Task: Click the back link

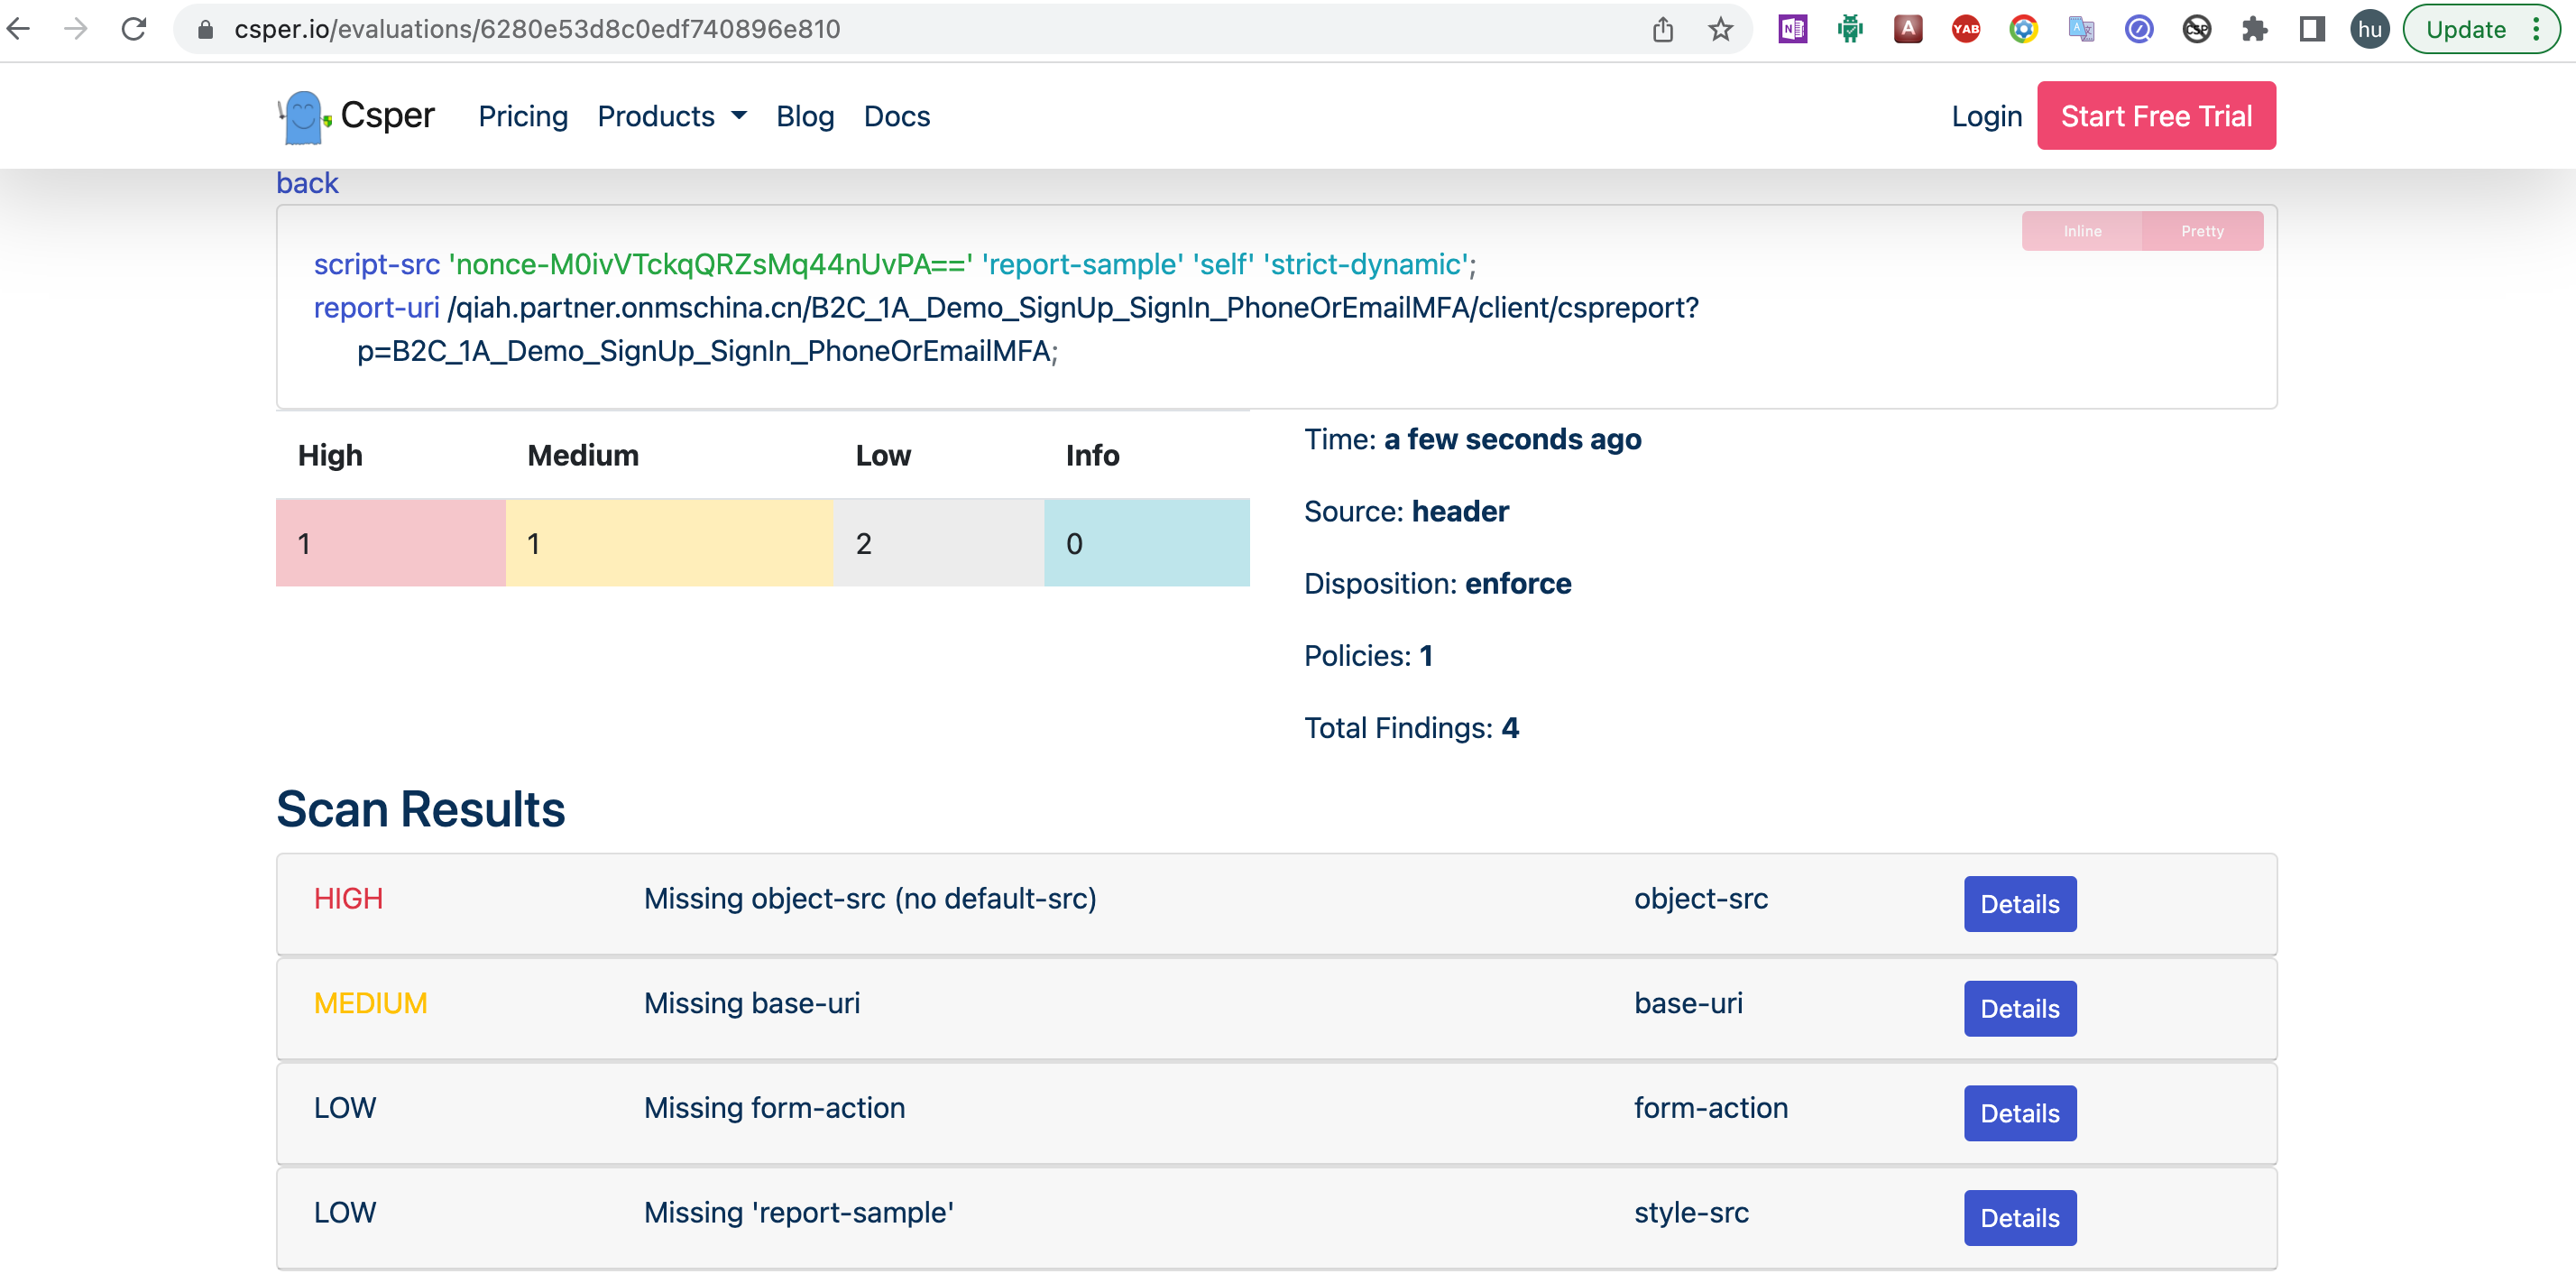Action: 308,183
